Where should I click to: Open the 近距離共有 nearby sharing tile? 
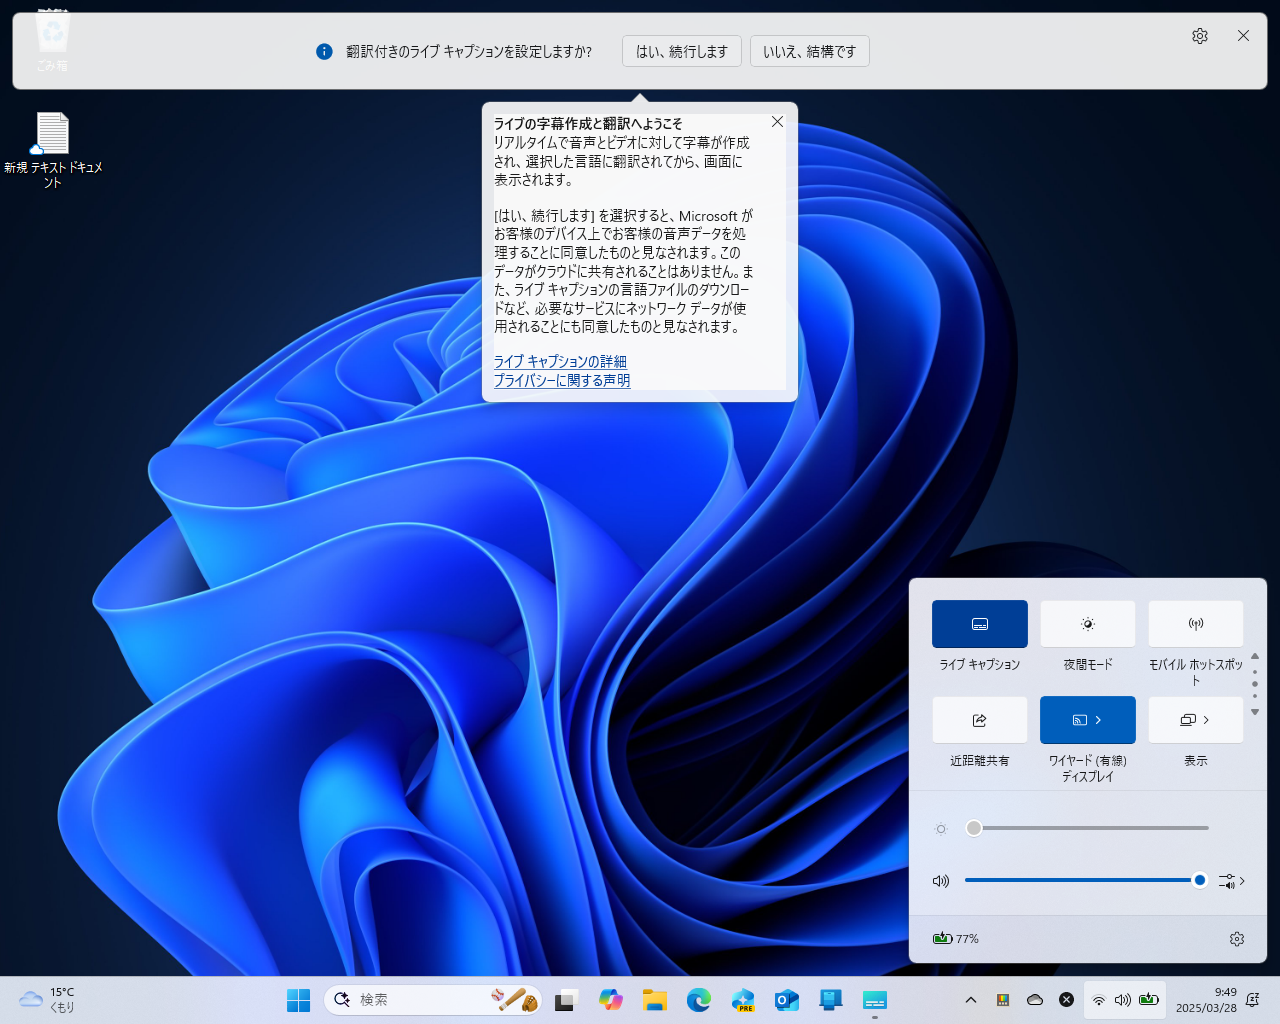click(979, 720)
